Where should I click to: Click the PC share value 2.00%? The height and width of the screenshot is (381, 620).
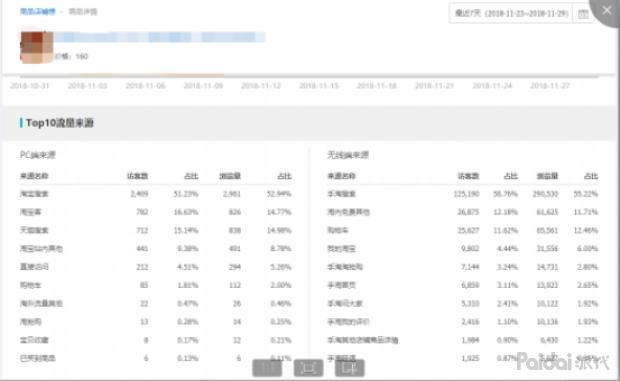click(281, 285)
